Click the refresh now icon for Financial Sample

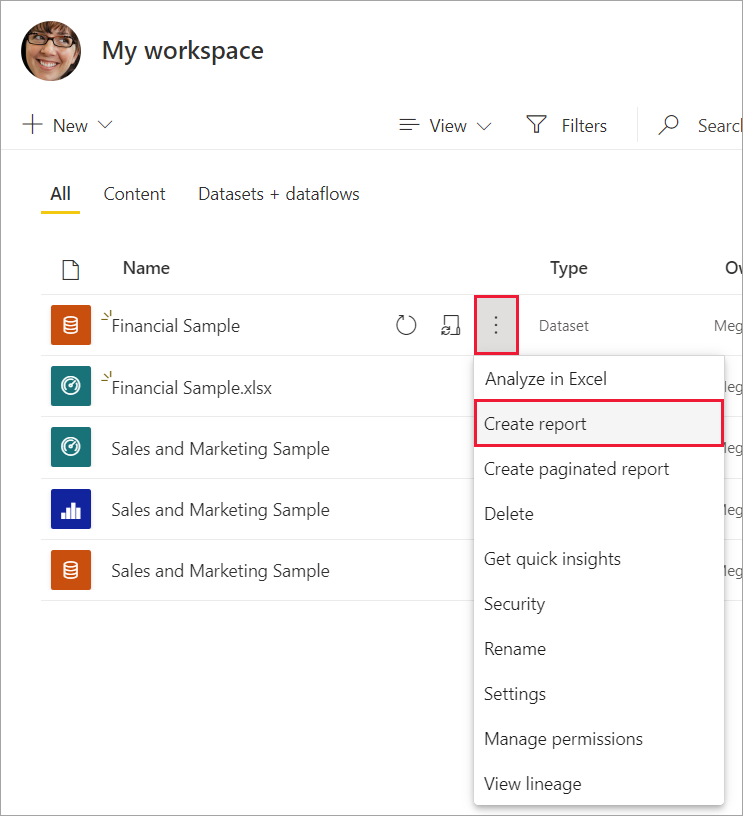pyautogui.click(x=405, y=325)
